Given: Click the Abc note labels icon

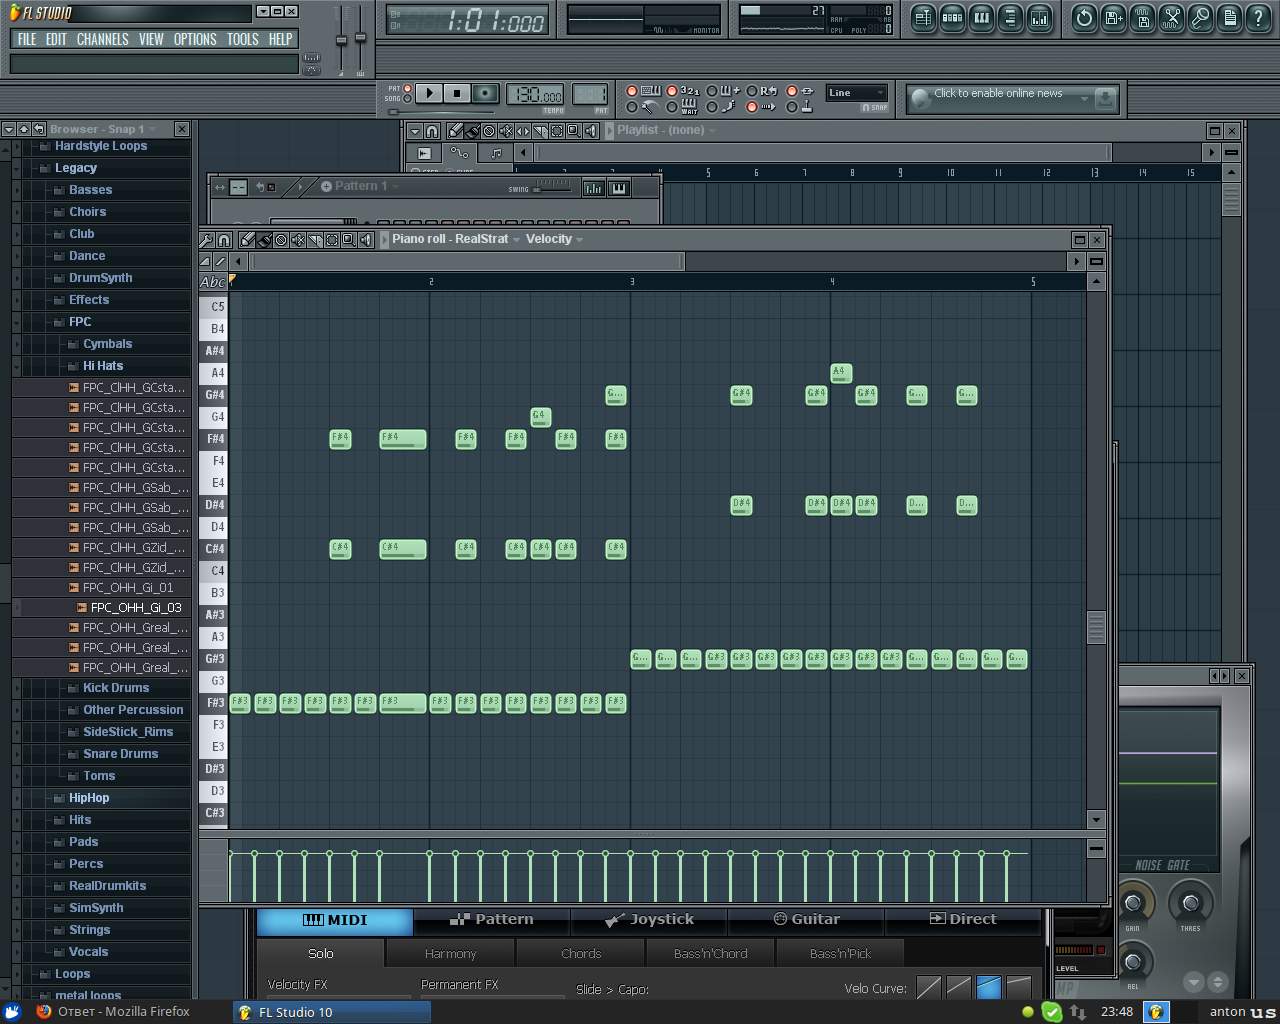Looking at the screenshot, I should pos(212,282).
